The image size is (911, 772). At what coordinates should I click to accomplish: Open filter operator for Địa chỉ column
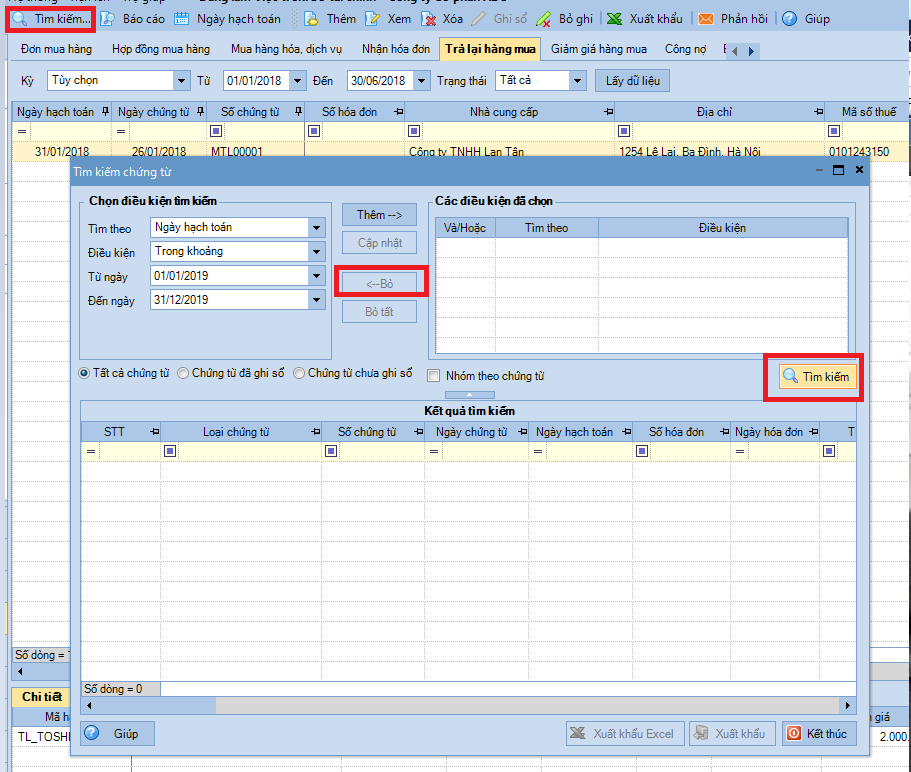click(624, 131)
